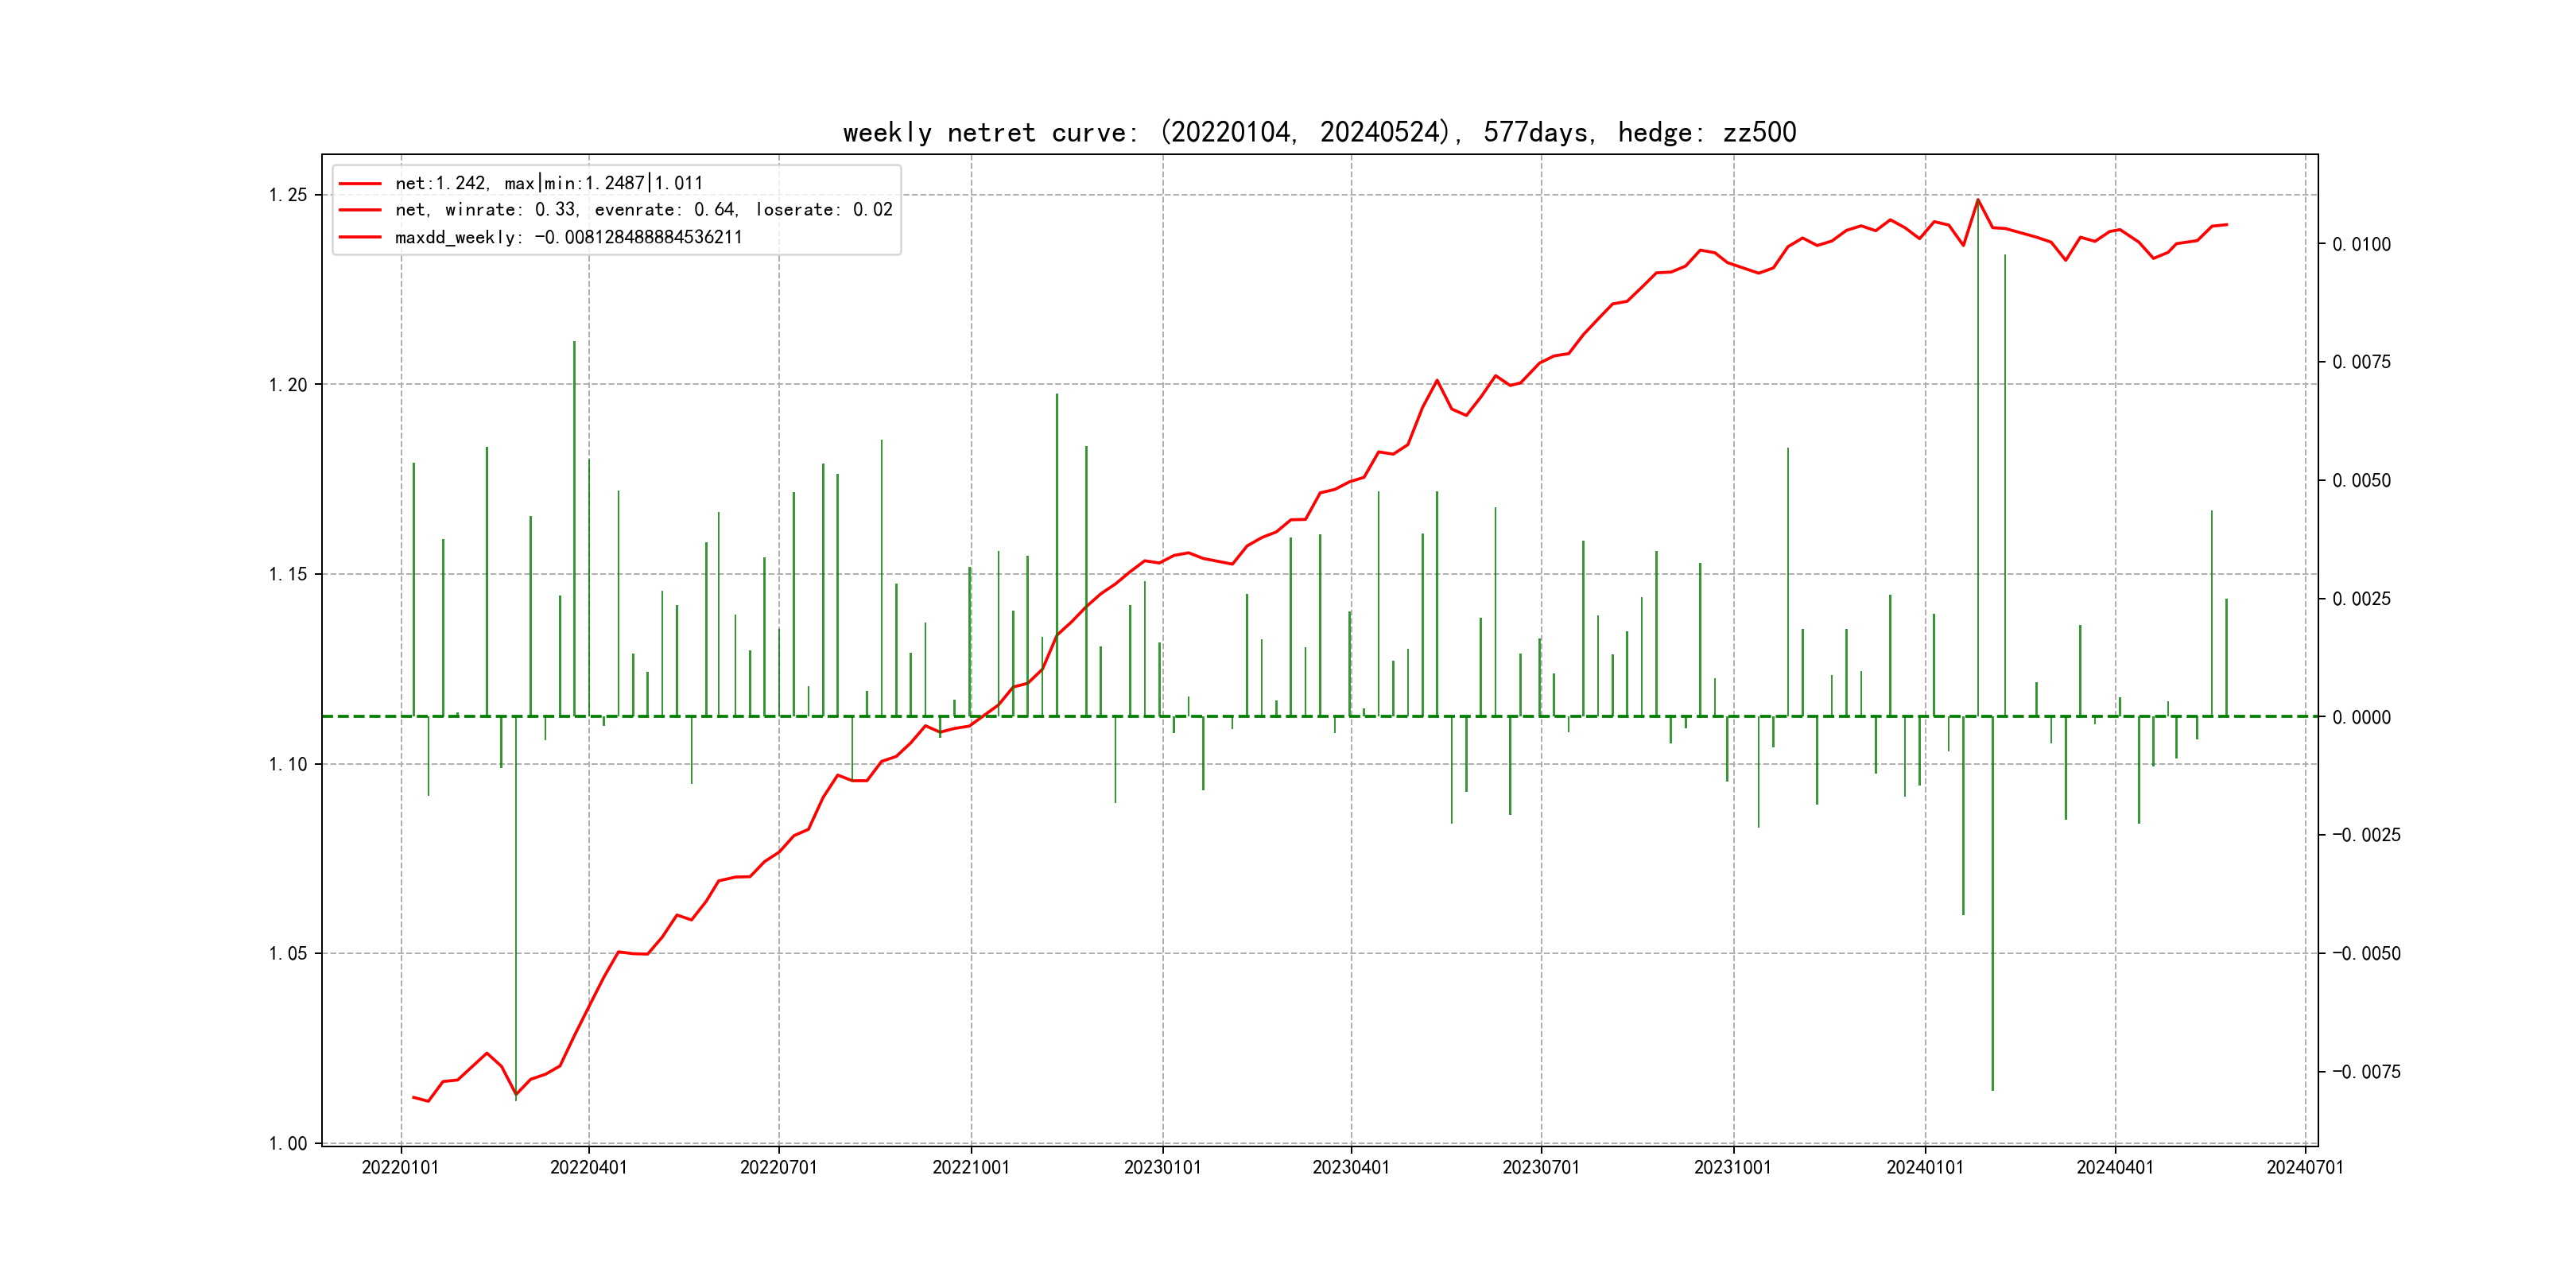
Task: Click the 20220701 x-axis date label
Action: [x=779, y=1167]
